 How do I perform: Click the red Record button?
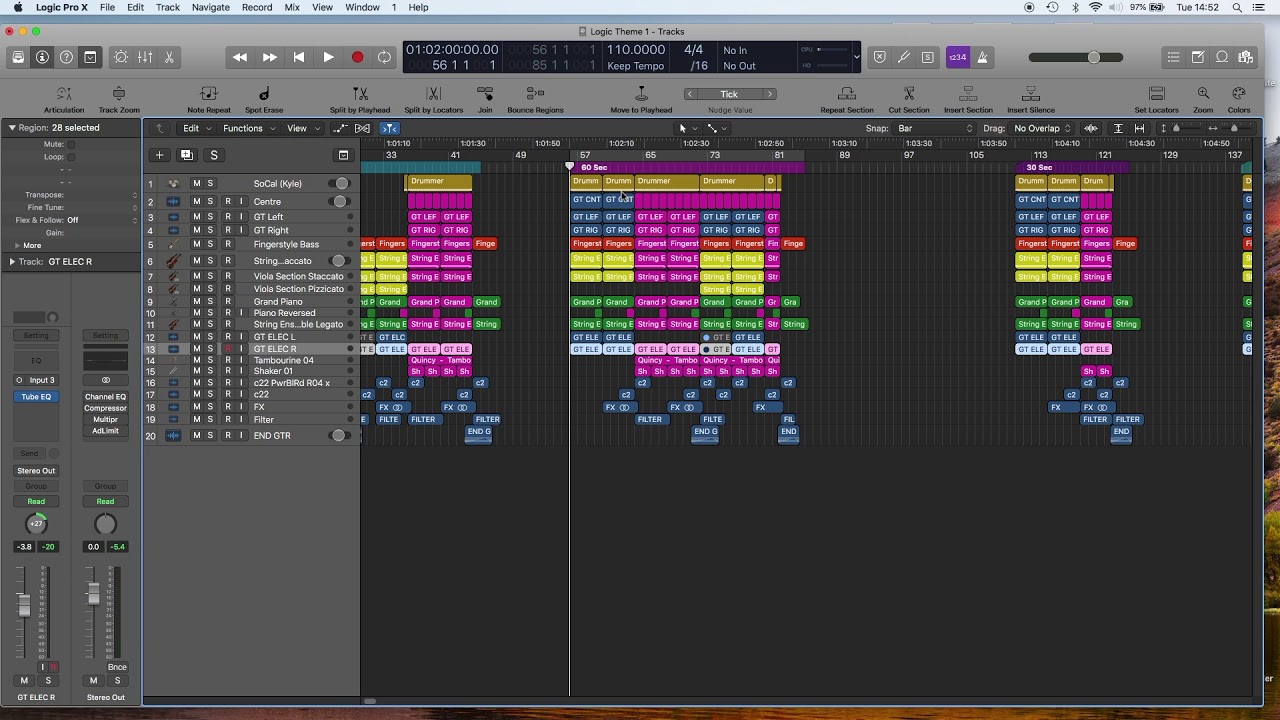357,58
